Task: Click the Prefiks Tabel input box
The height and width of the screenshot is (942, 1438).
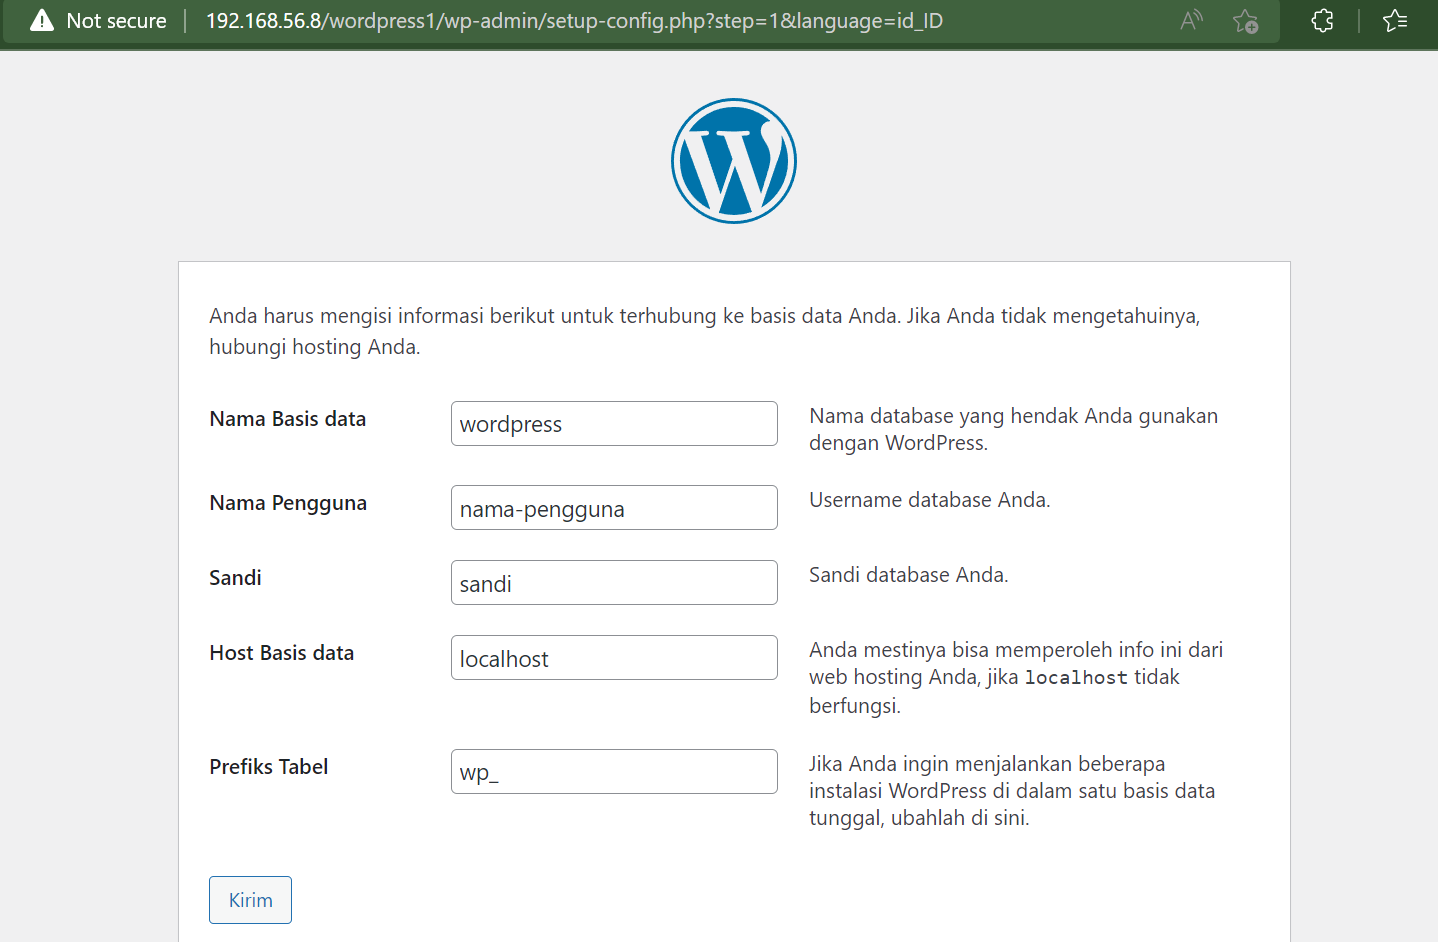Action: click(614, 772)
